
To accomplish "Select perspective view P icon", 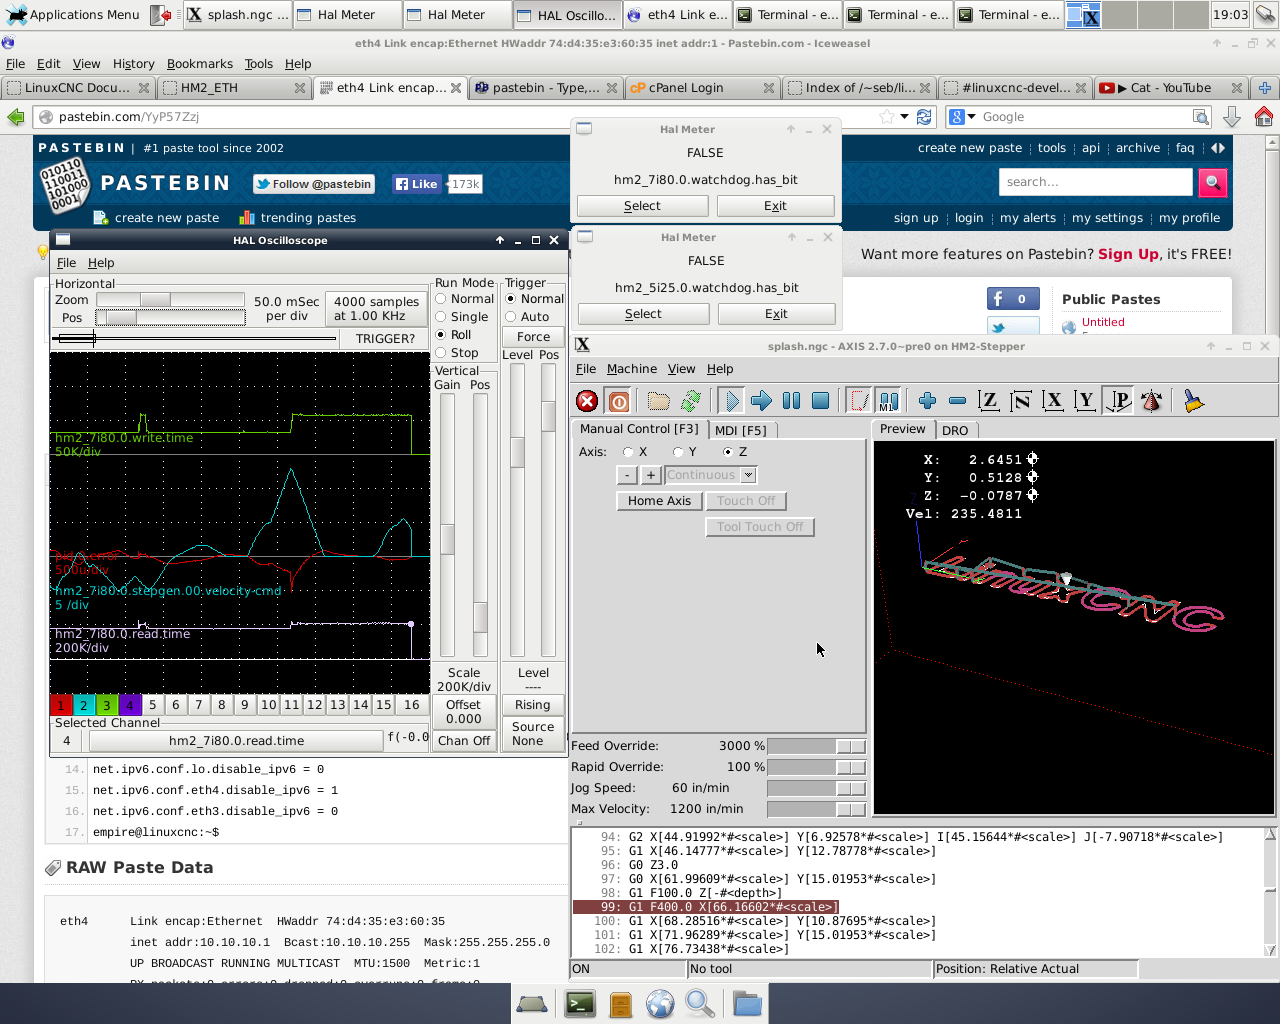I will click(x=1119, y=401).
